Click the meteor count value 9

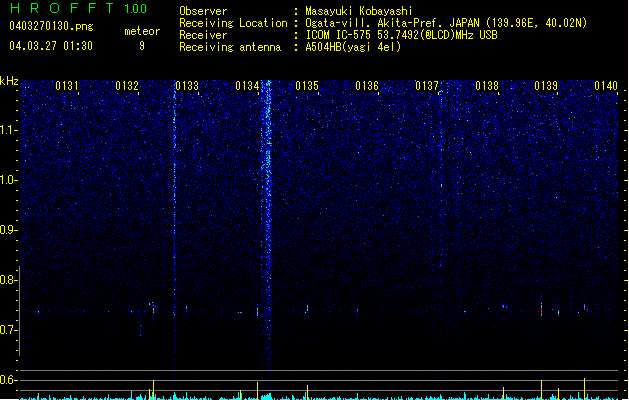point(142,46)
